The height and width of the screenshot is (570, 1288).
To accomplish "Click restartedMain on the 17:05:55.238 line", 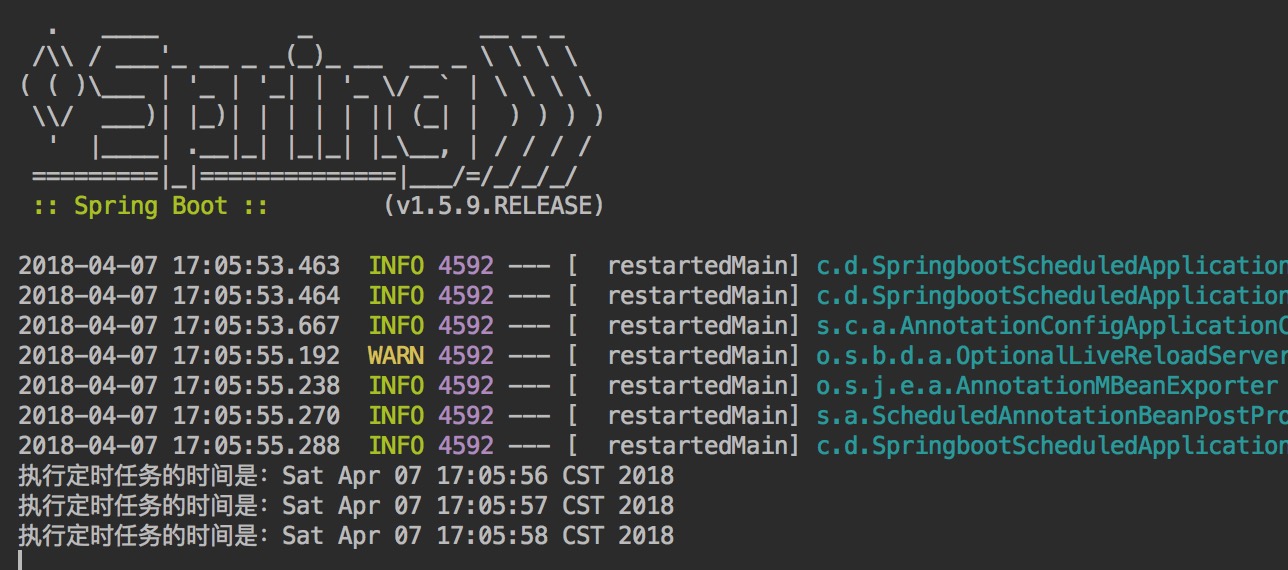I will click(x=704, y=386).
